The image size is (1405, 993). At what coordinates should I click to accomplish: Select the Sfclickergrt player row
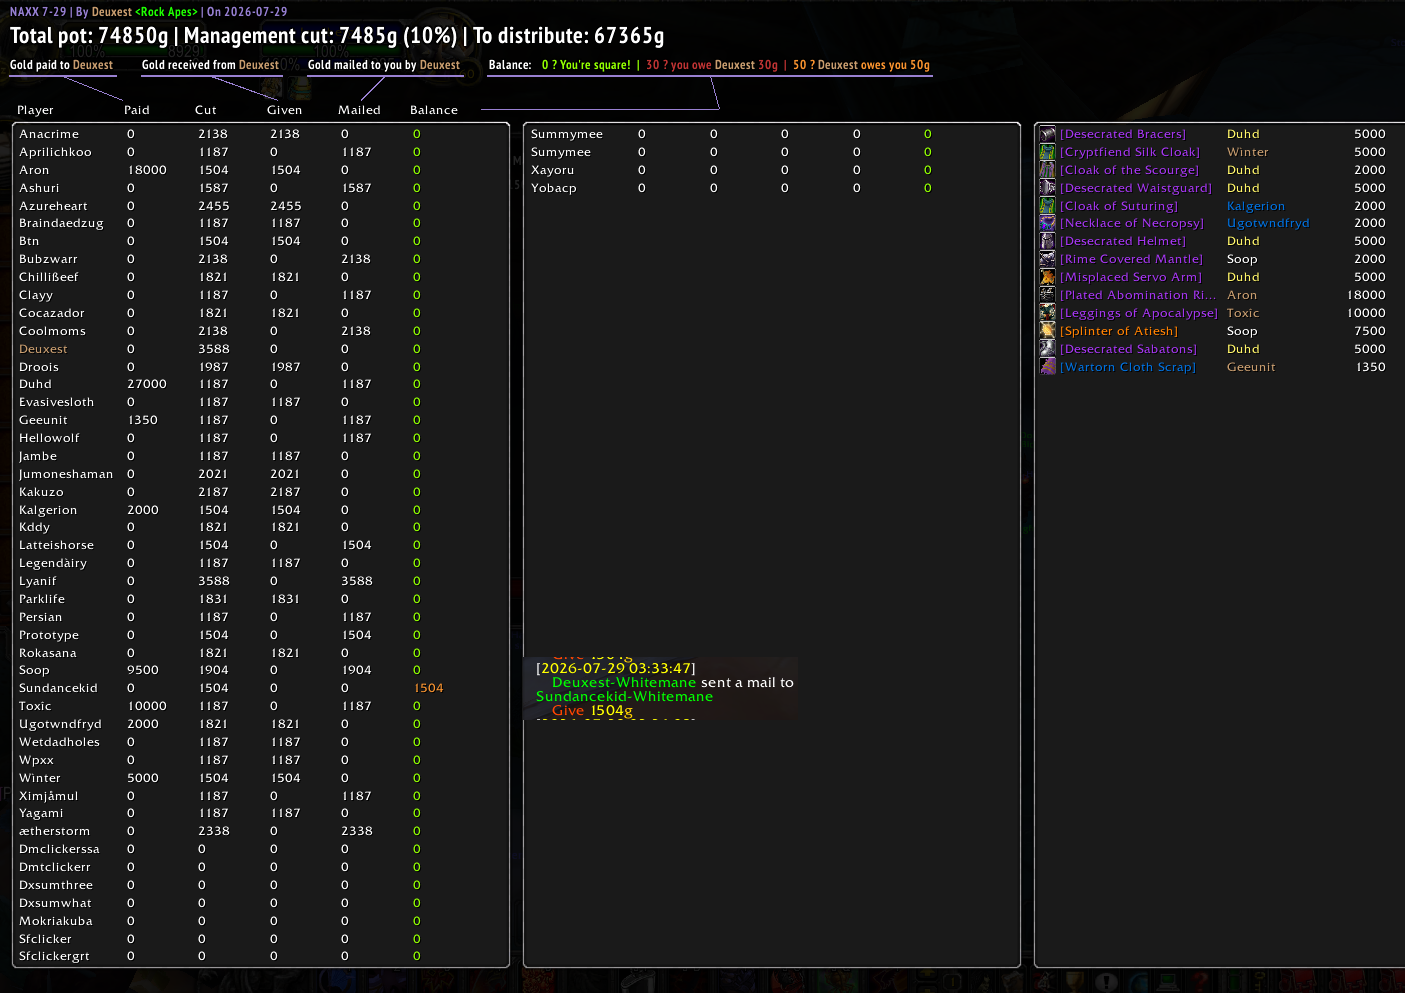261,956
